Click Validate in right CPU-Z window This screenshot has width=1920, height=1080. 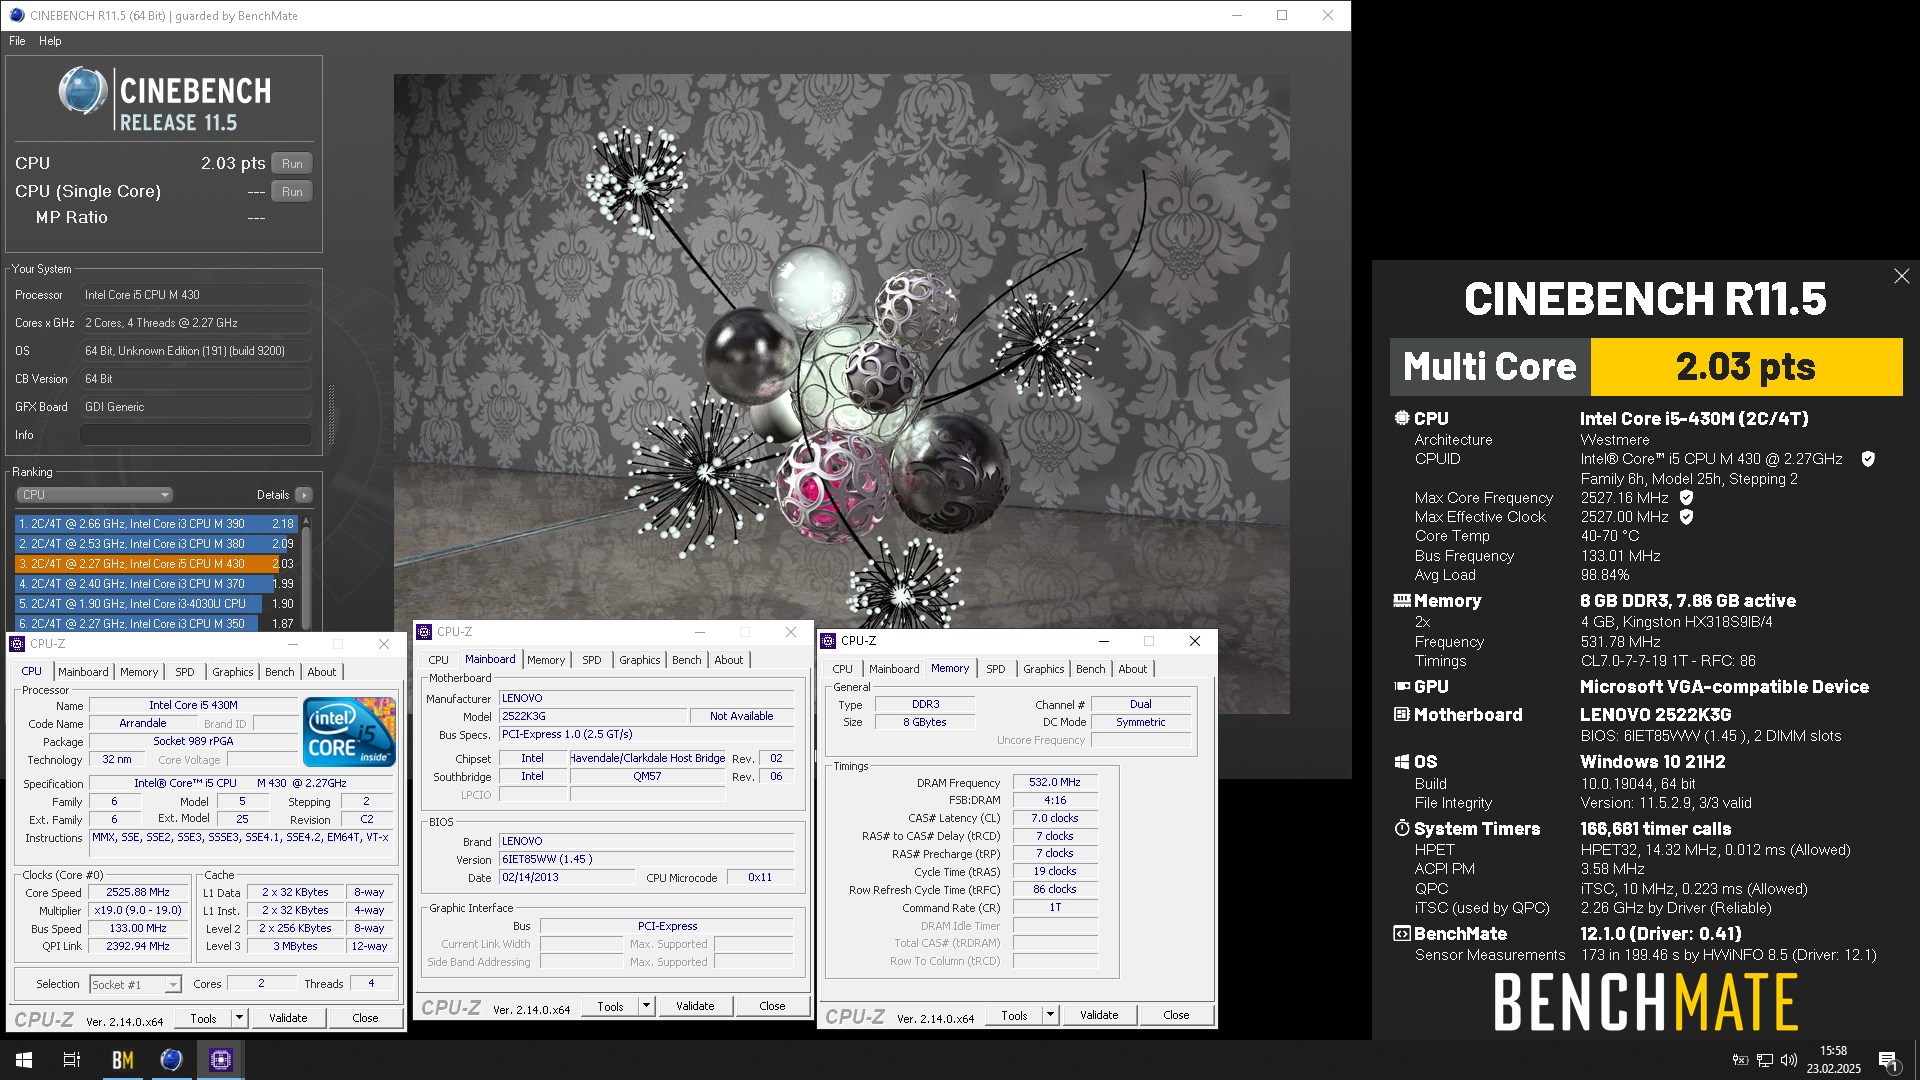coord(1099,1015)
